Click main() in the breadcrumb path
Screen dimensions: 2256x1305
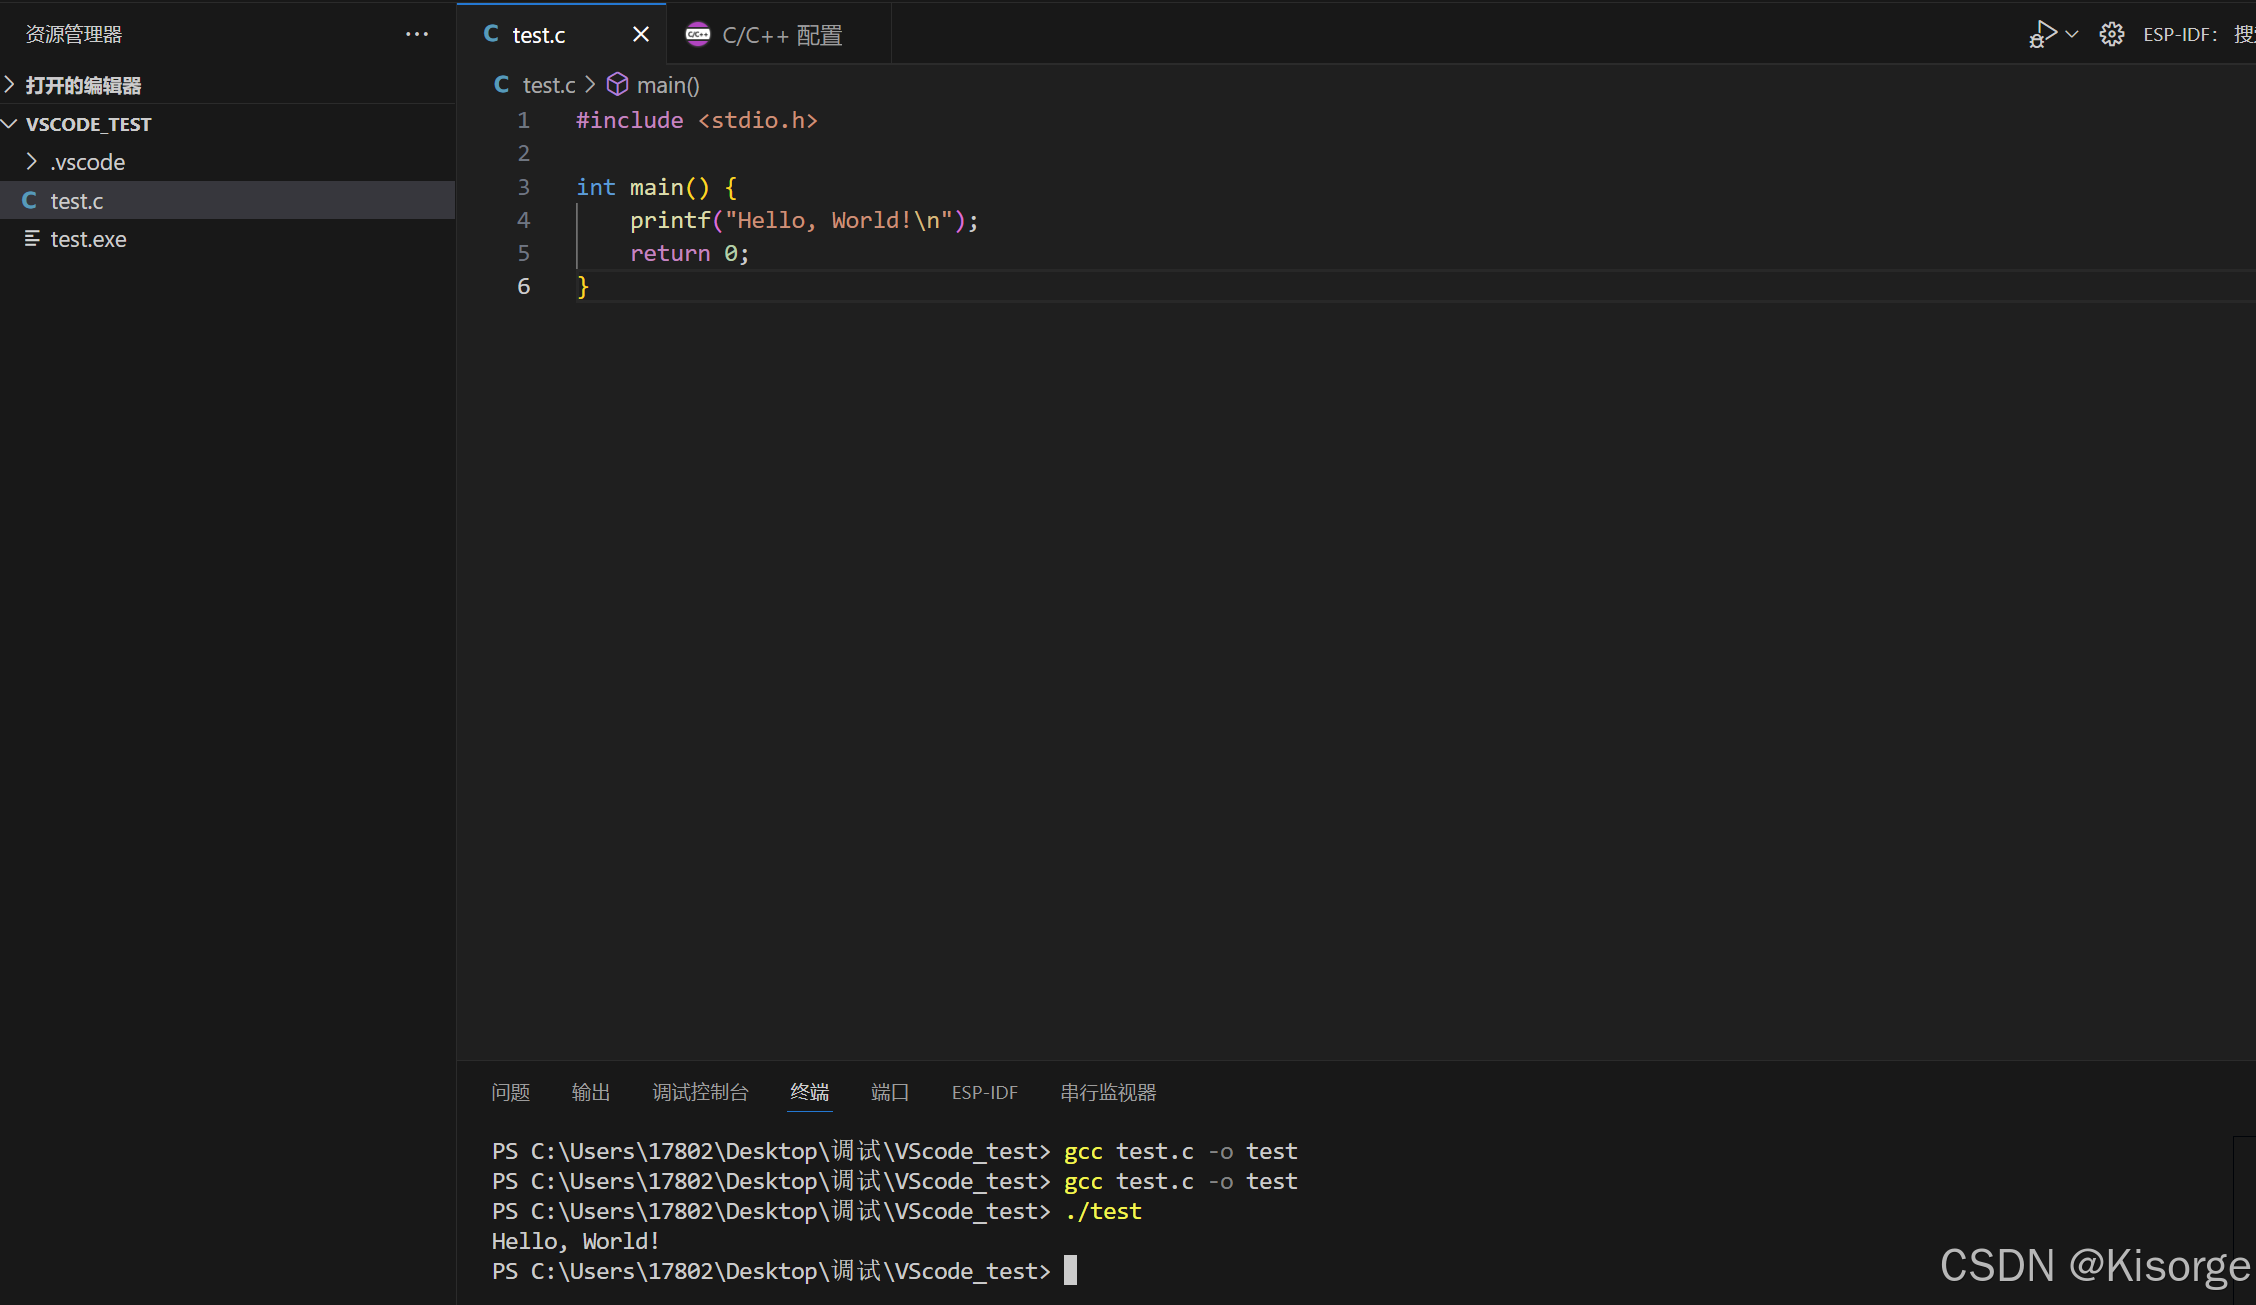tap(668, 85)
